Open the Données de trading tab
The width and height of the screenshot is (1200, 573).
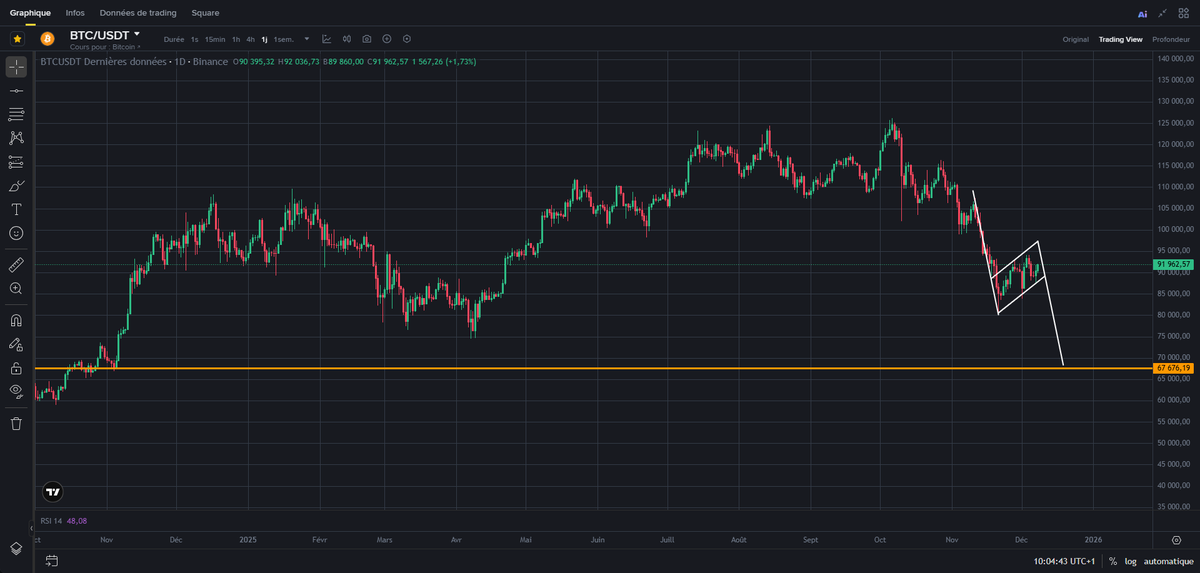coord(138,13)
